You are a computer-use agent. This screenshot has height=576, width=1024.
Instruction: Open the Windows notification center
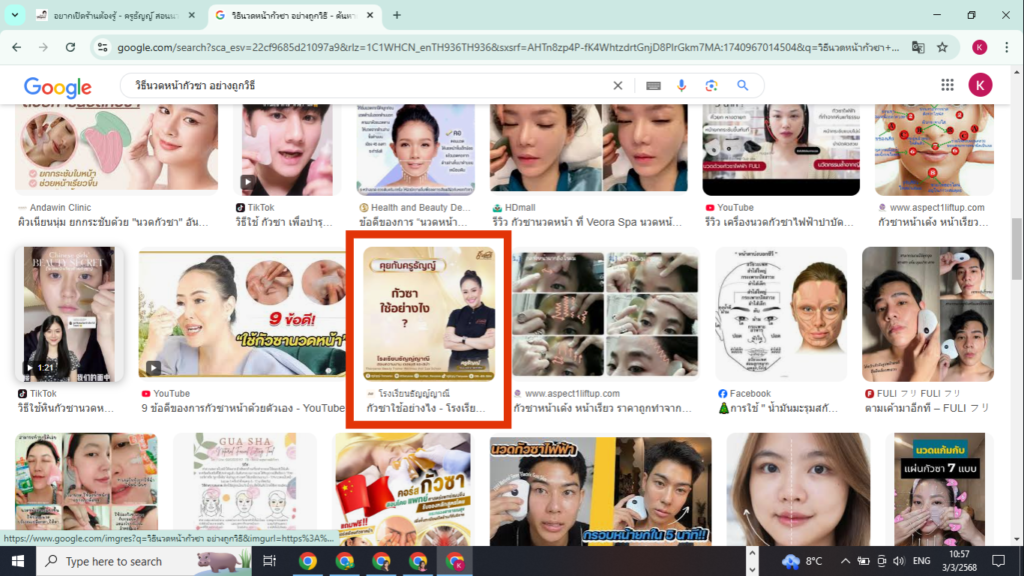click(x=998, y=561)
